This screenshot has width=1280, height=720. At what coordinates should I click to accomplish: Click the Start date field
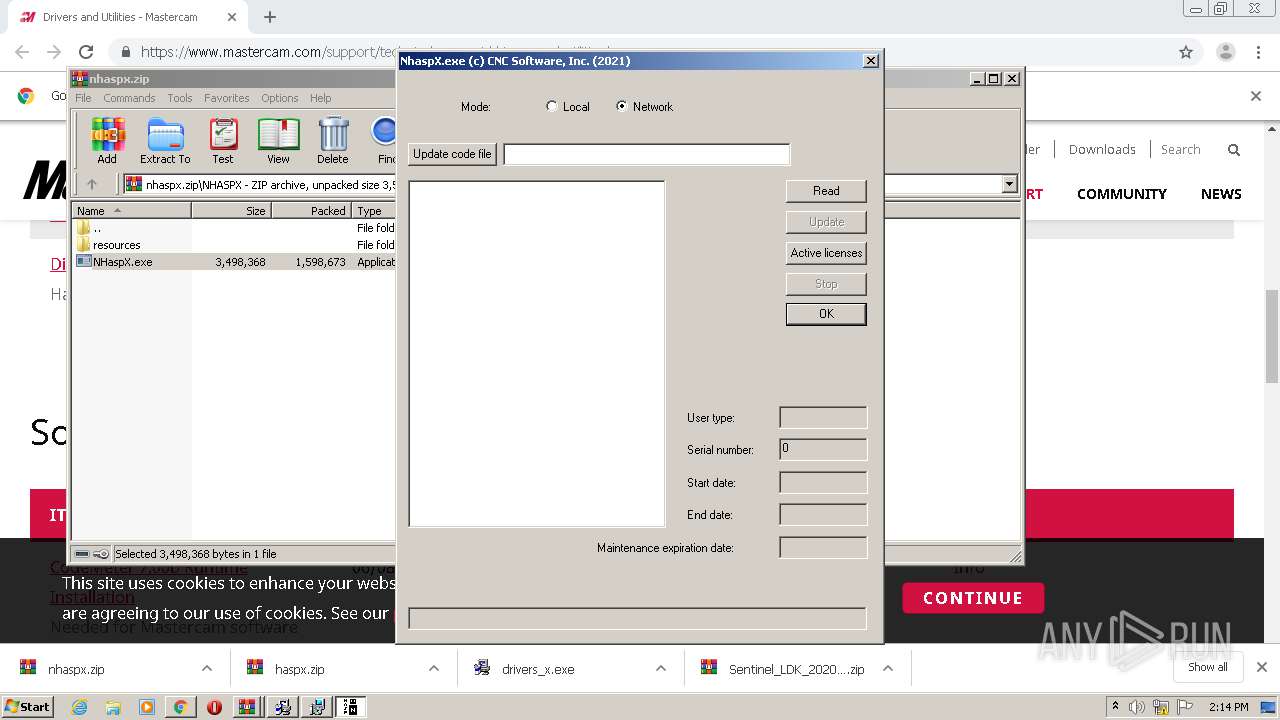823,482
